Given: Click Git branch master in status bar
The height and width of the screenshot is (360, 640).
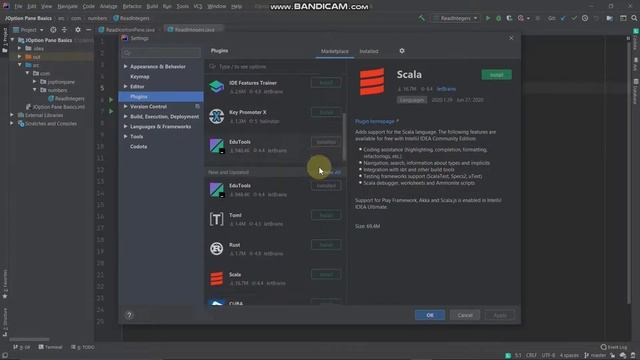Looking at the screenshot, I should tap(596, 355).
